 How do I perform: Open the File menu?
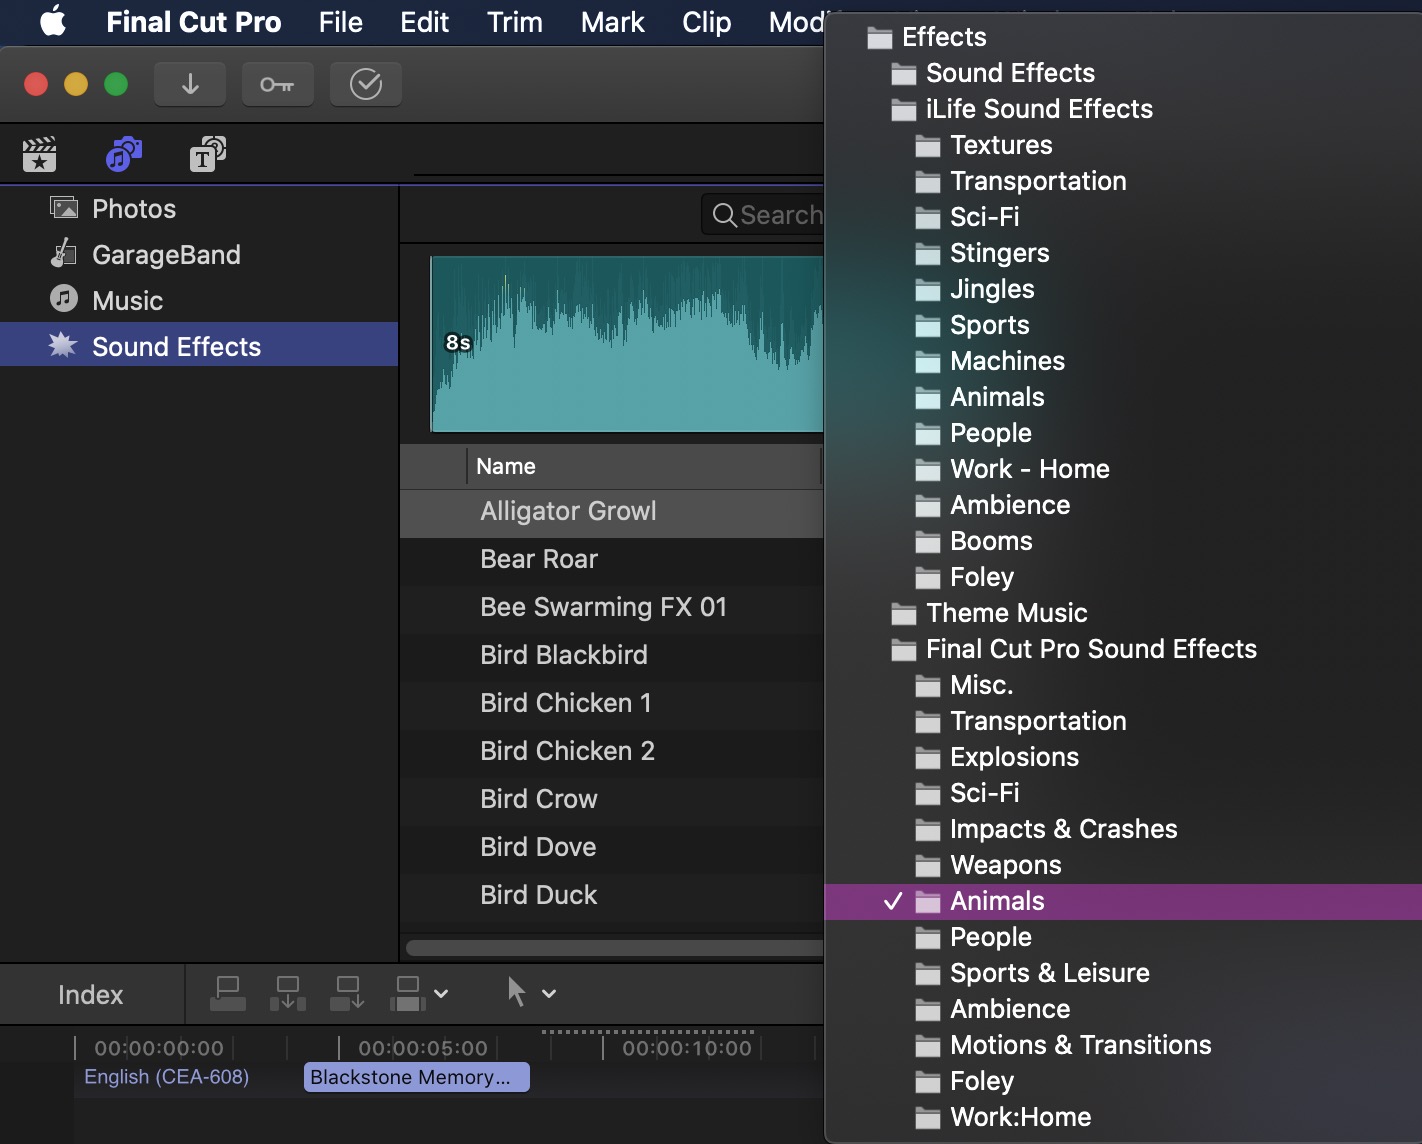[341, 22]
